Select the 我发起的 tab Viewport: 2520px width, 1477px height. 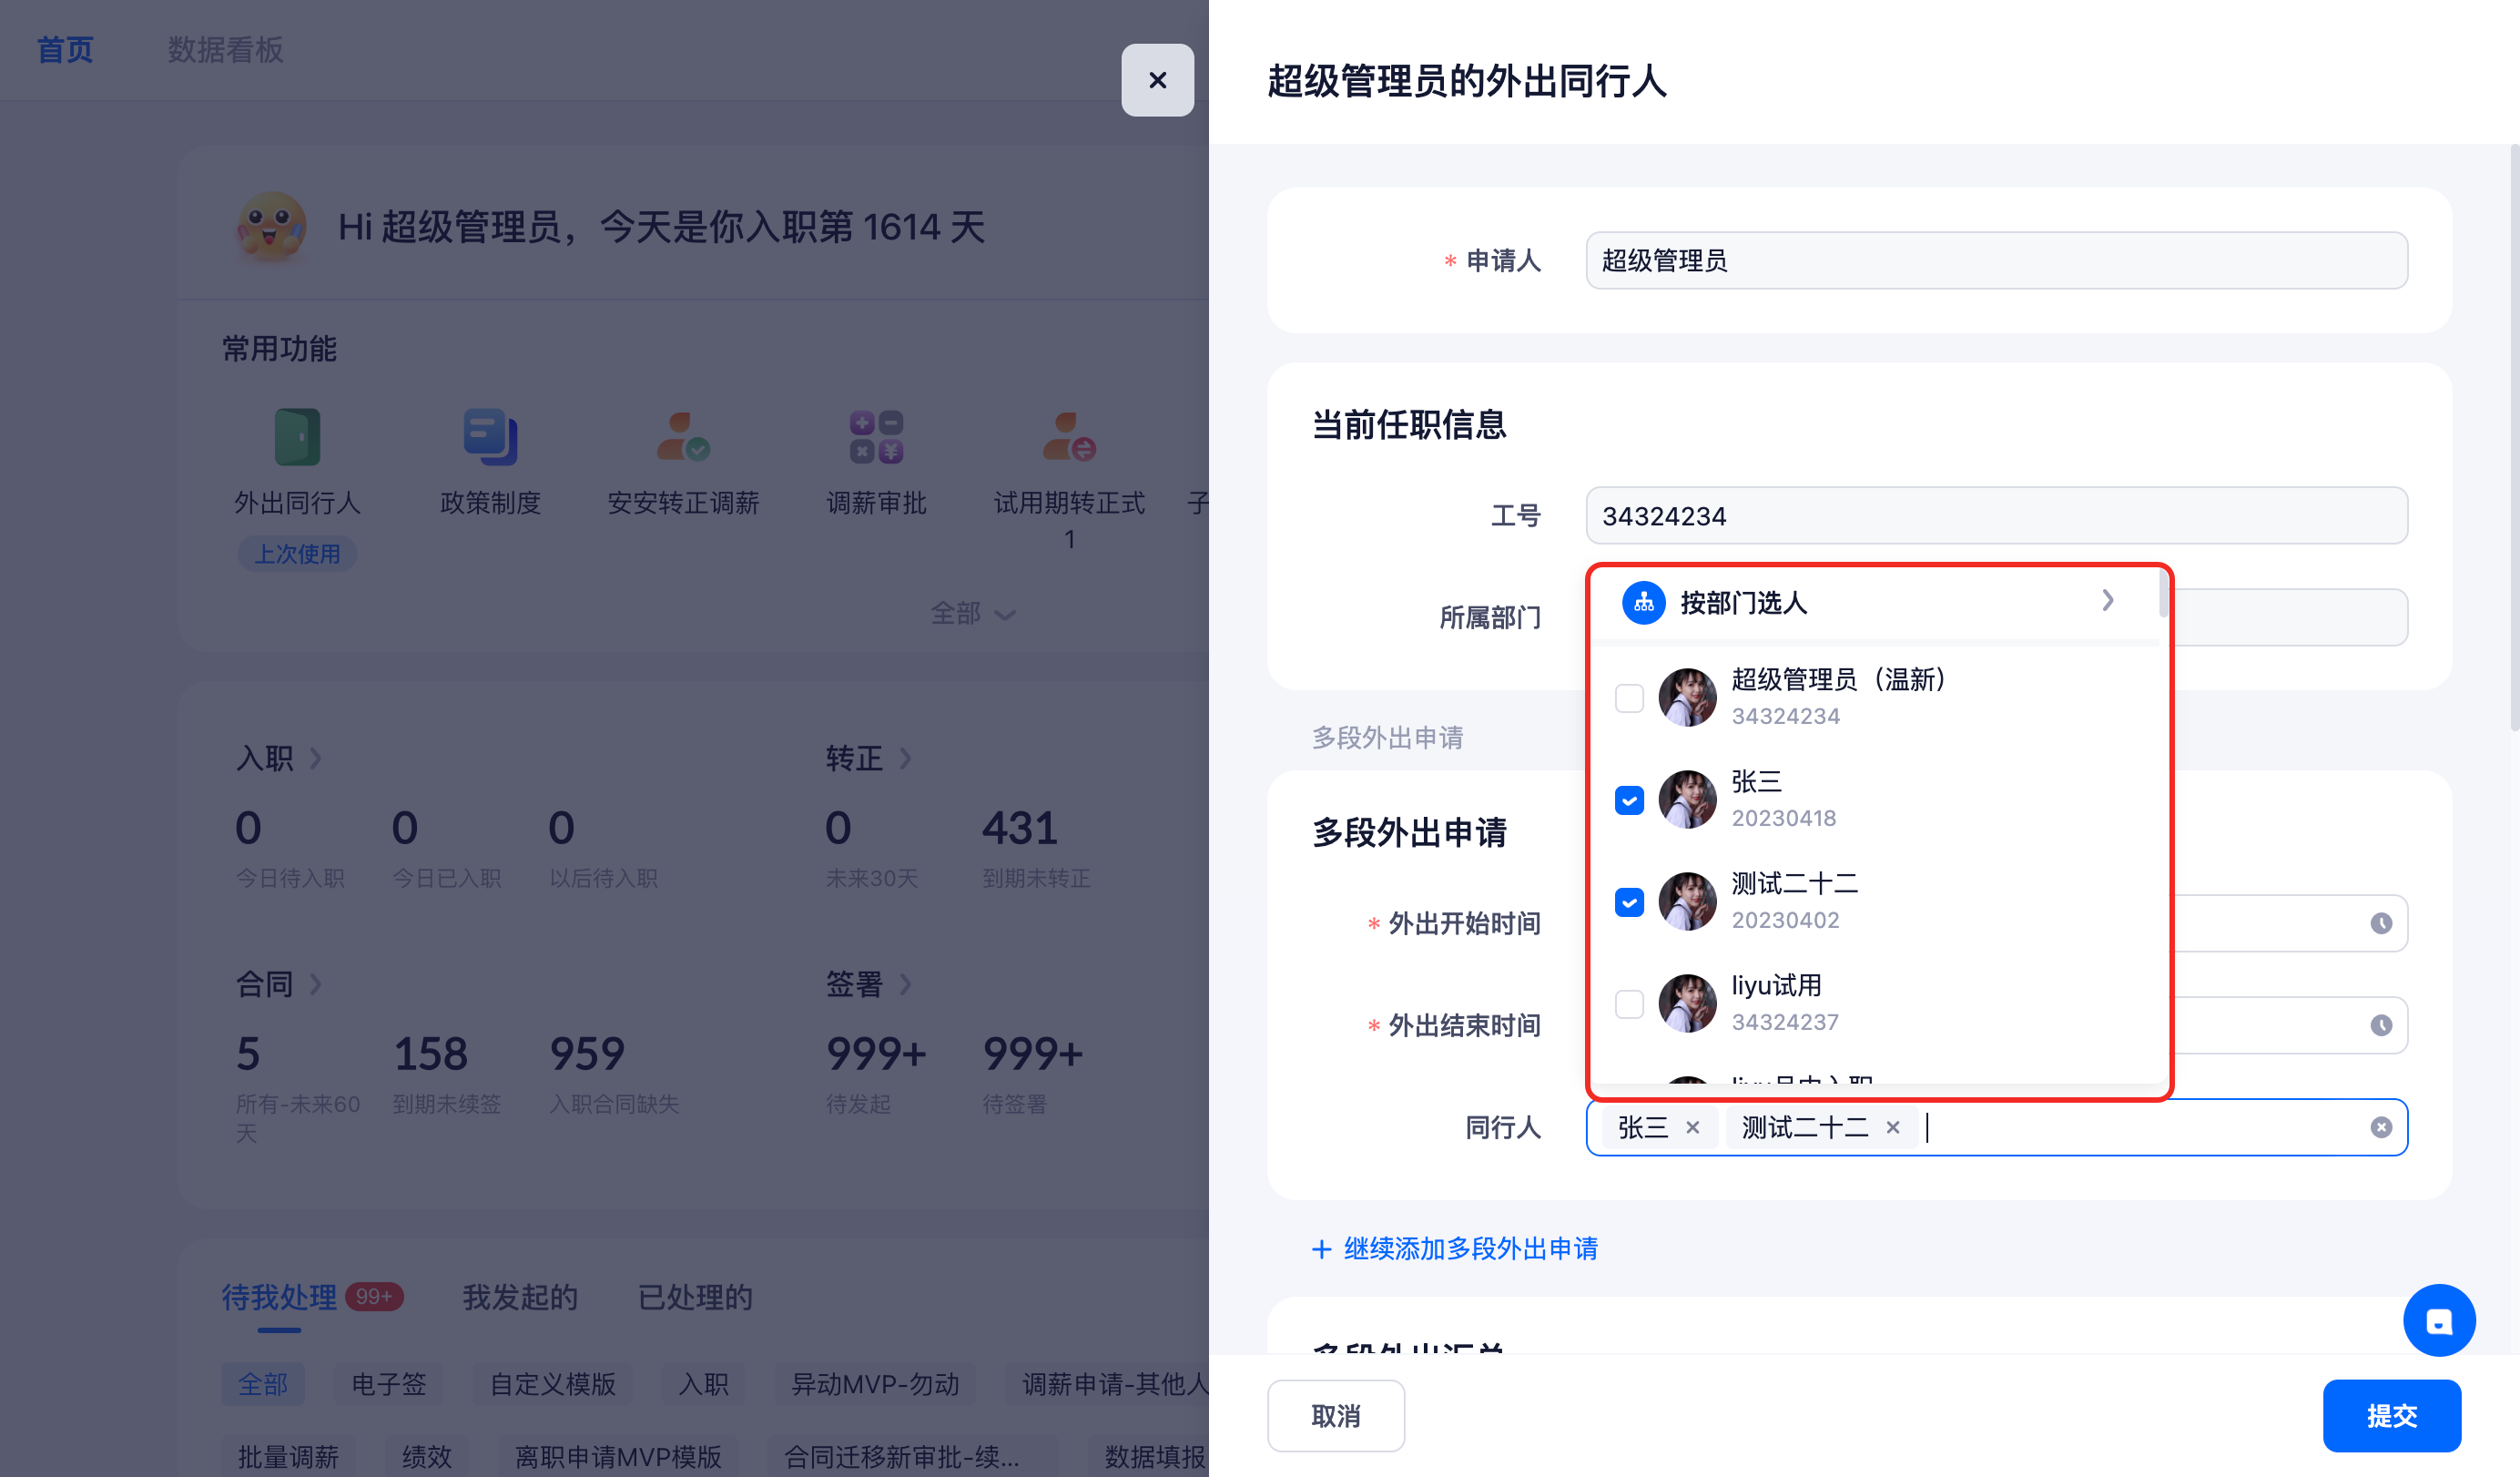(x=520, y=1297)
